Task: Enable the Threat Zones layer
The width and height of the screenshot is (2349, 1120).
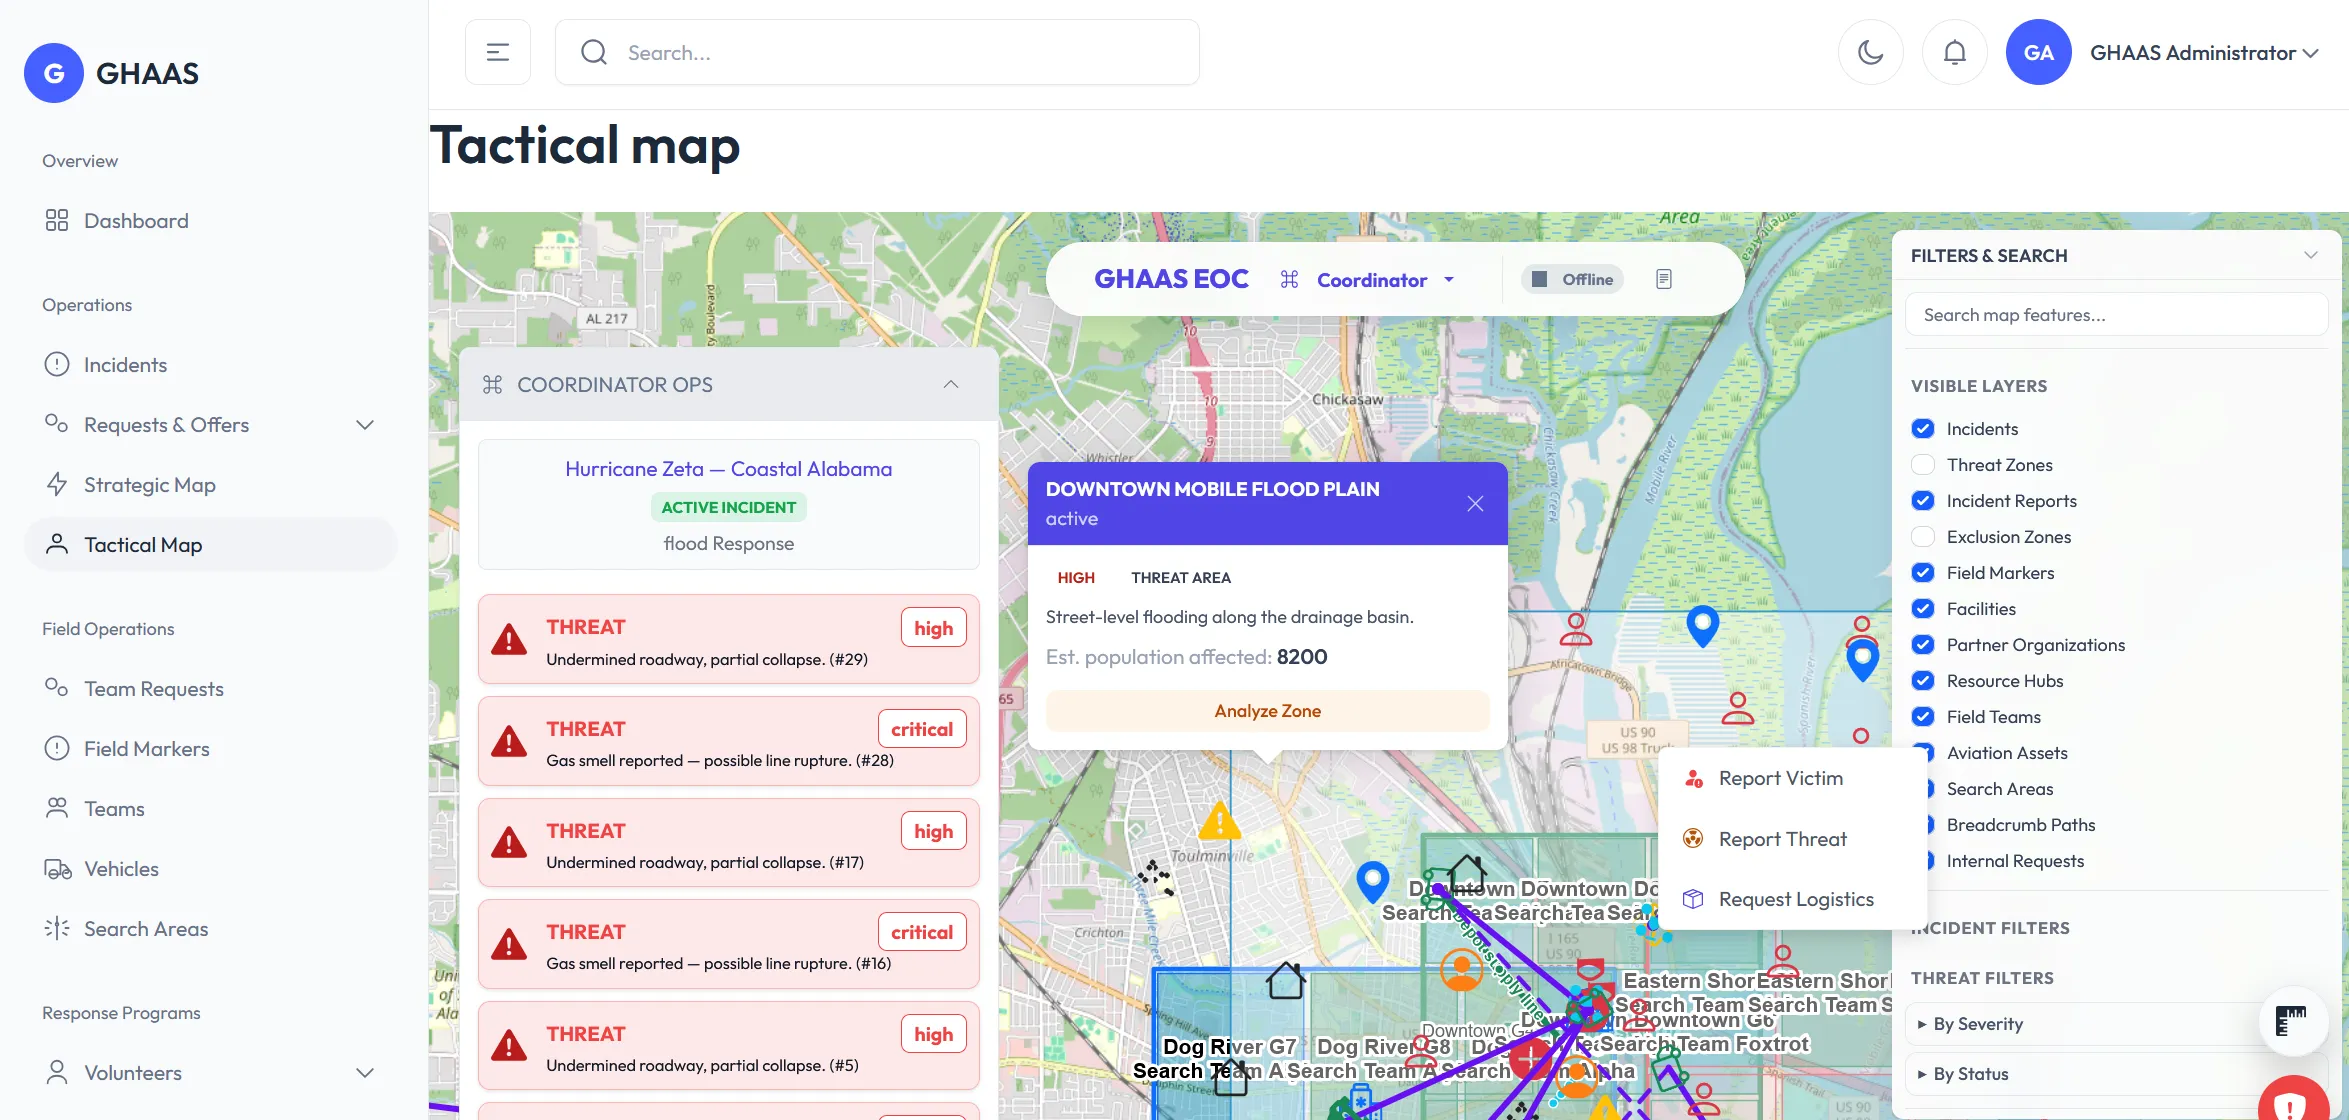Action: tap(1922, 465)
